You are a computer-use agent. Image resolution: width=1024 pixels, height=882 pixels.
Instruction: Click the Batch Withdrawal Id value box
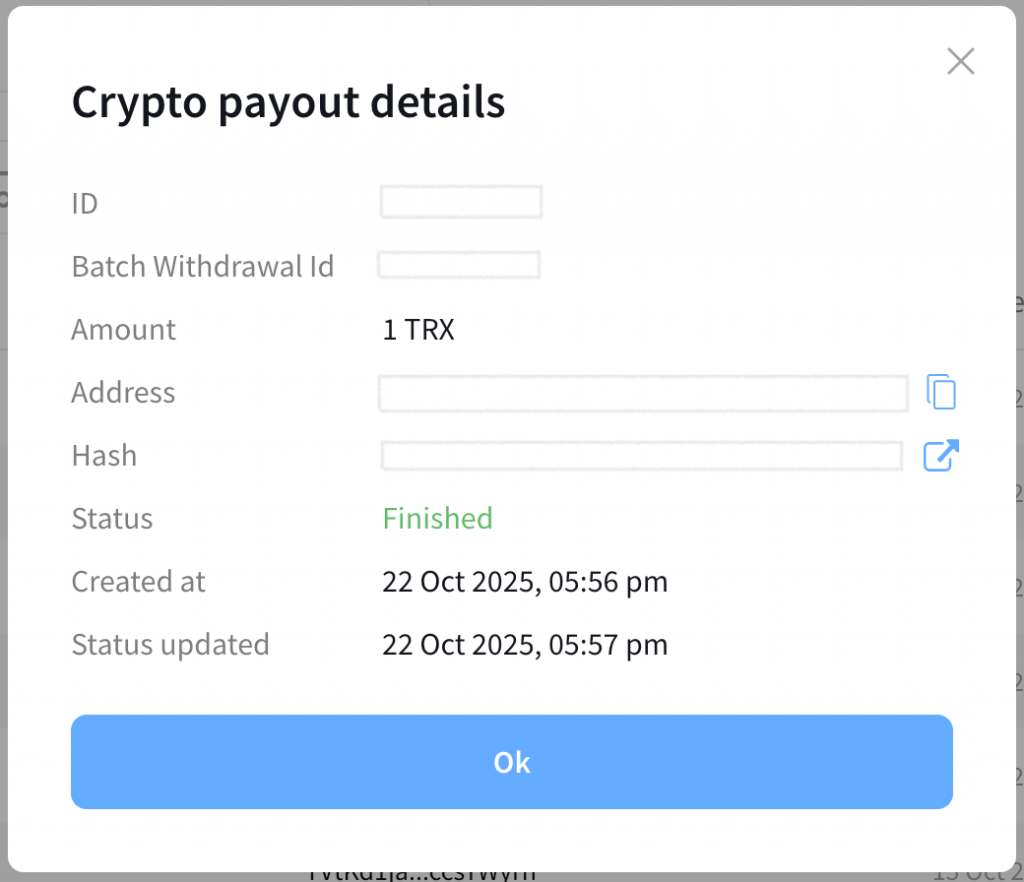(459, 266)
